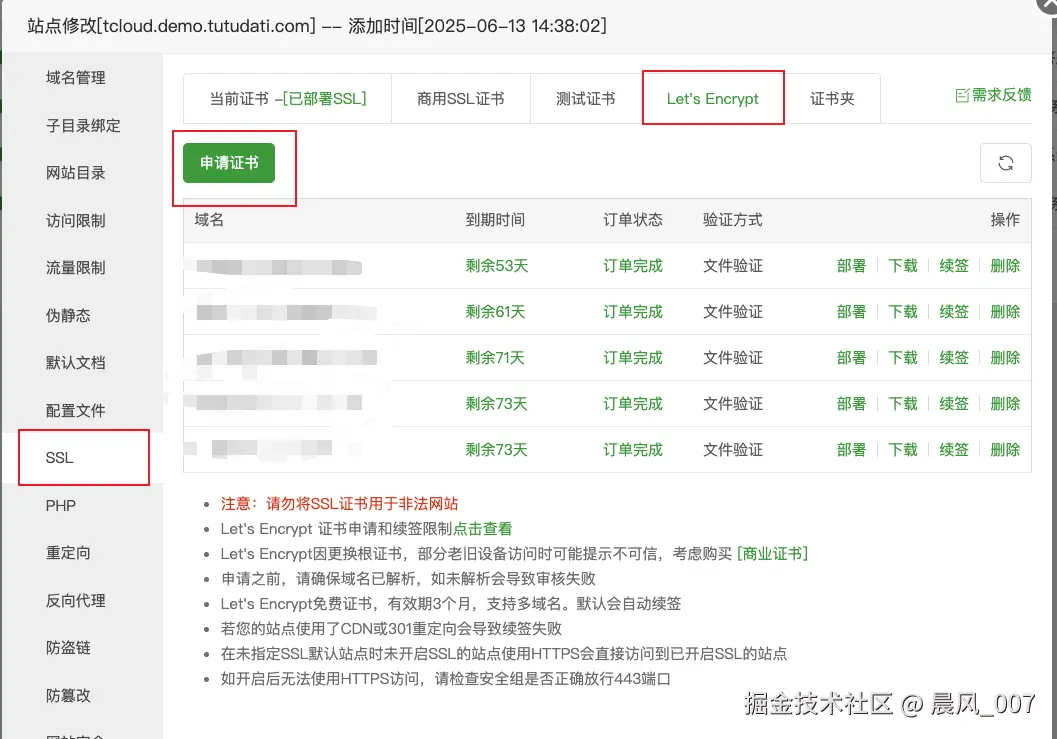Open 反向代理 sidebar item

click(76, 600)
